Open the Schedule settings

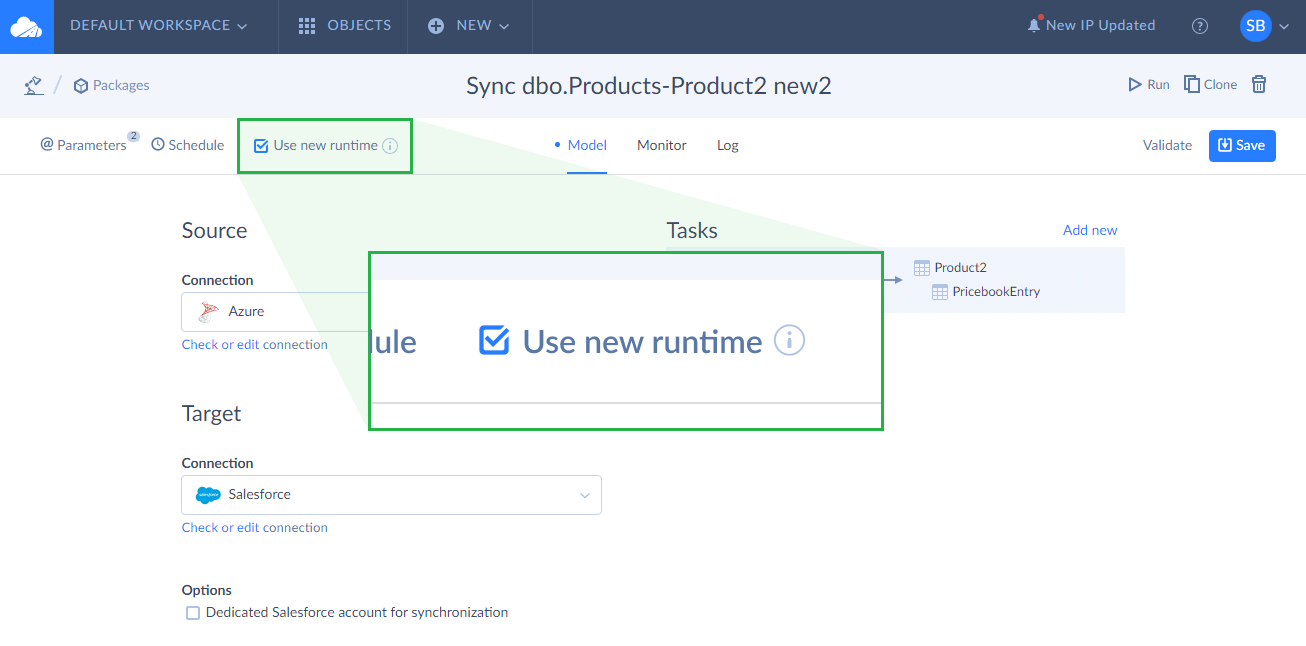188,145
